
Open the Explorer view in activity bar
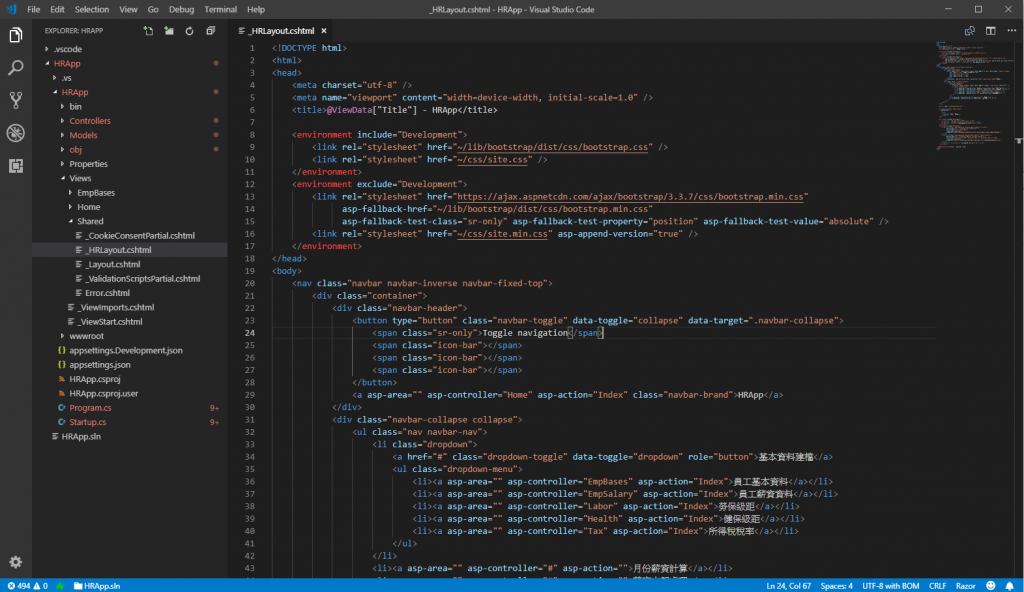pos(16,35)
